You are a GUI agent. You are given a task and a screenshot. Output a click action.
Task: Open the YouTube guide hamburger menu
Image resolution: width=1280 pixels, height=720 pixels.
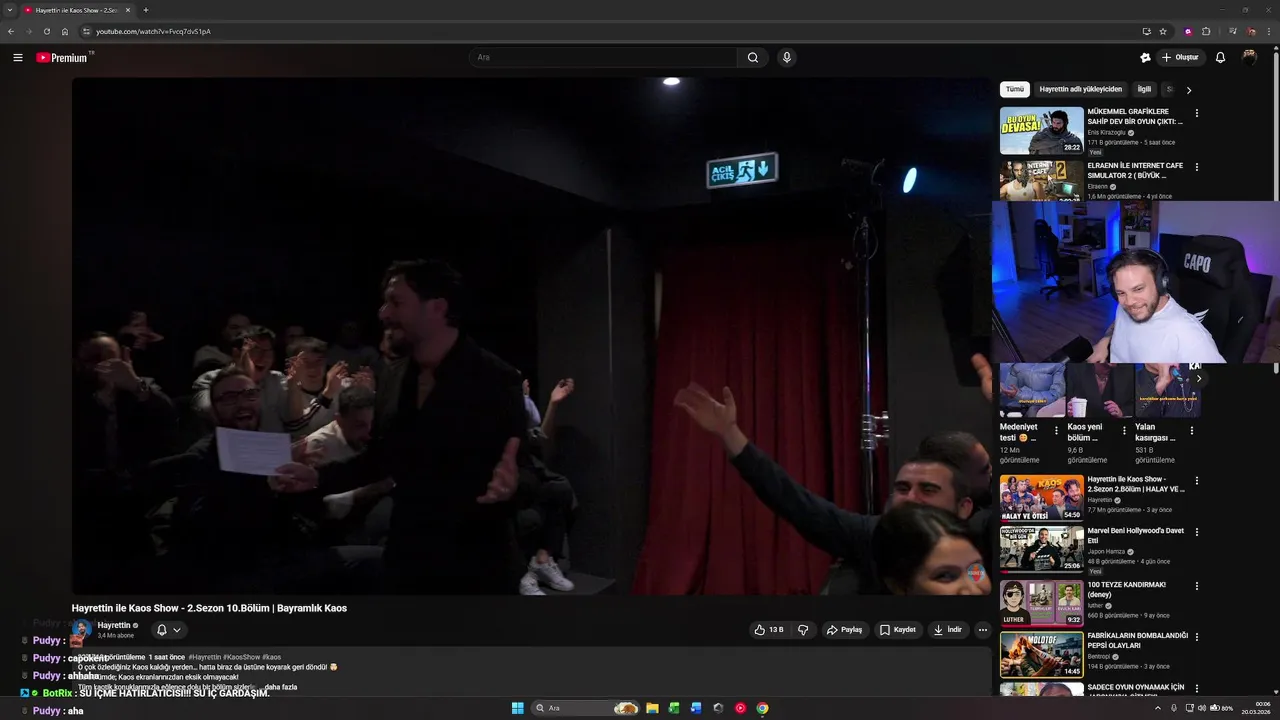18,58
